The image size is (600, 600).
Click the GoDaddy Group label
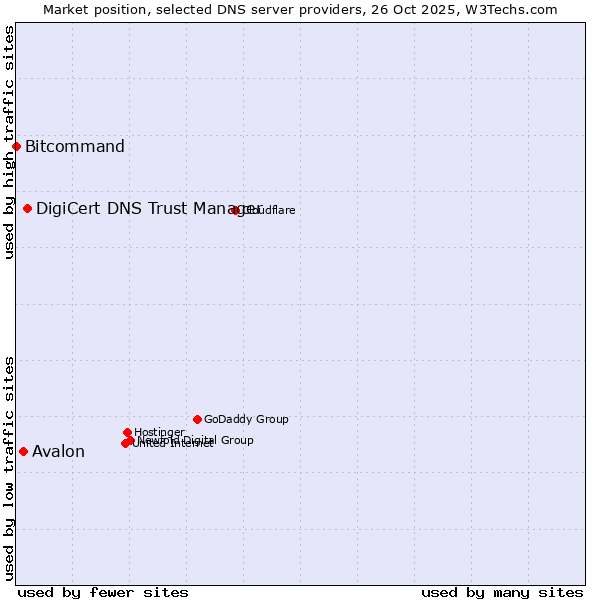[x=246, y=420]
